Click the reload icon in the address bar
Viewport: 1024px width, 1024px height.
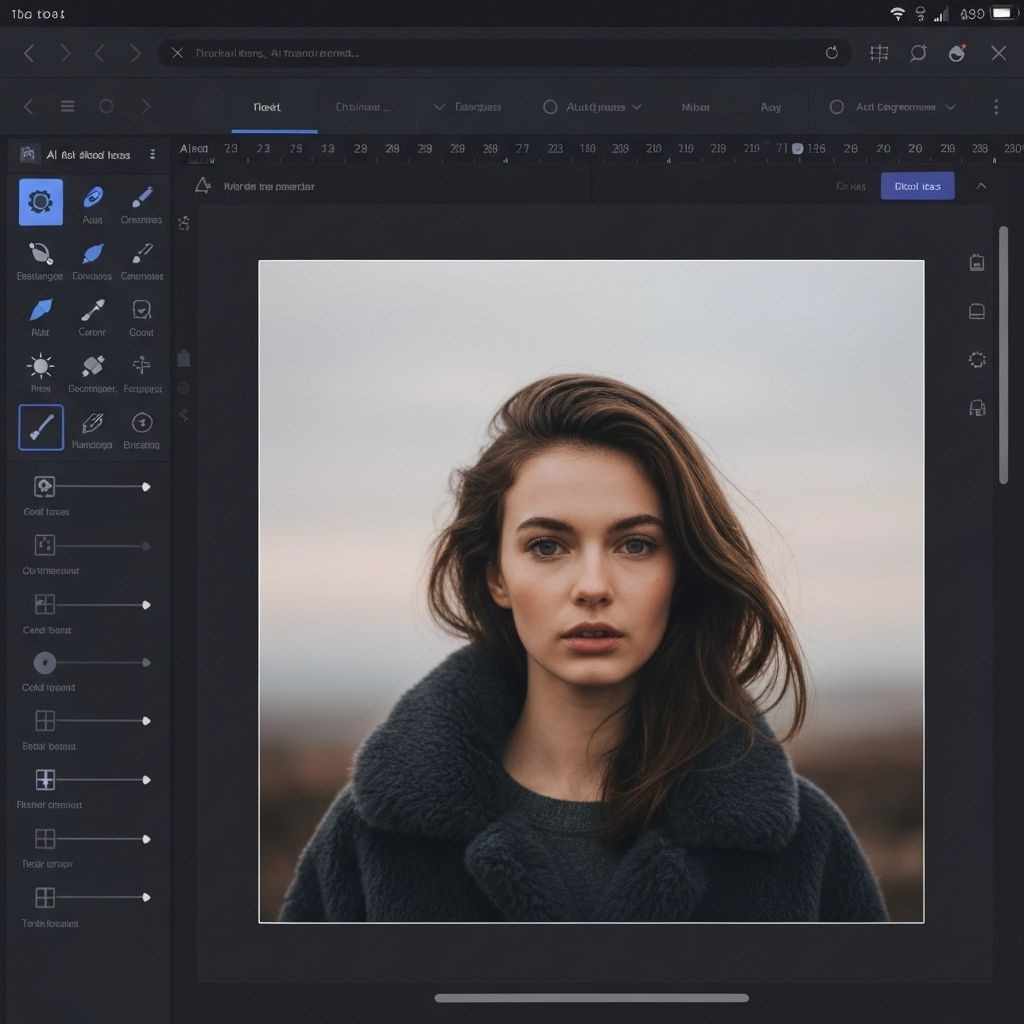(831, 53)
